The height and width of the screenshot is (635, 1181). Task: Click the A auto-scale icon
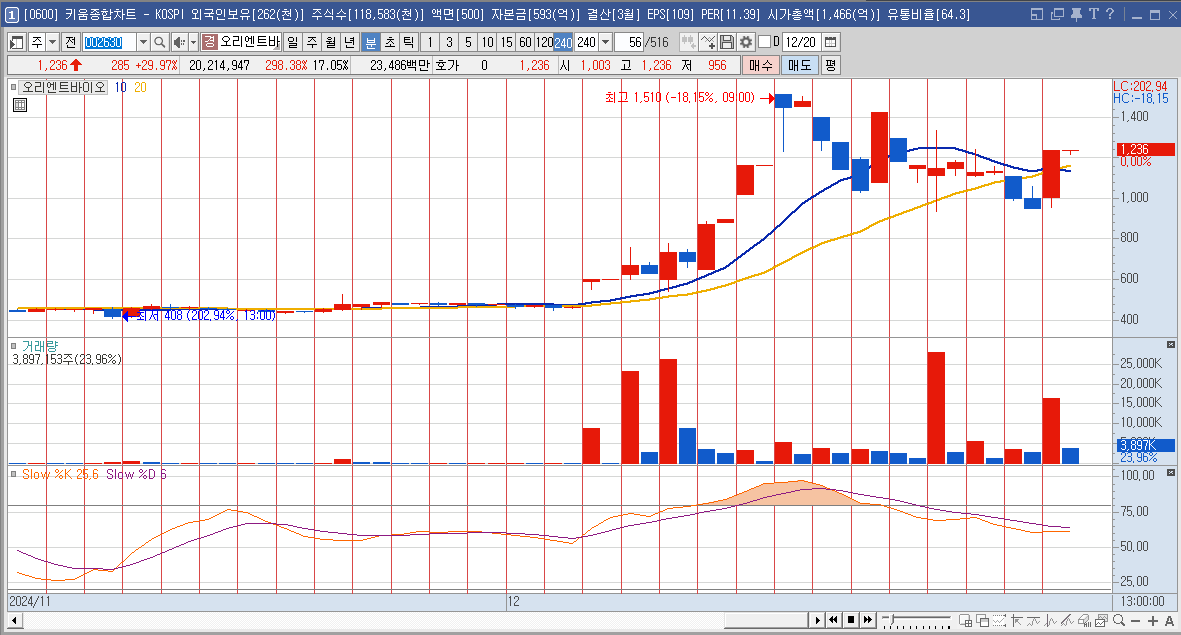(x=1169, y=621)
